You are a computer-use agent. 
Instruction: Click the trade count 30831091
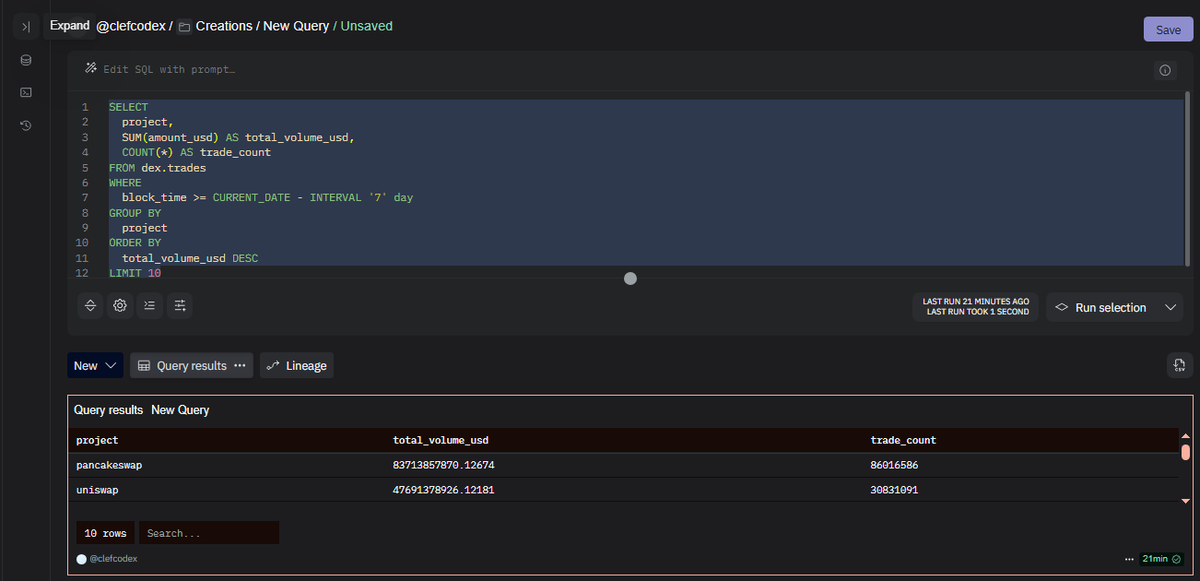pos(895,490)
